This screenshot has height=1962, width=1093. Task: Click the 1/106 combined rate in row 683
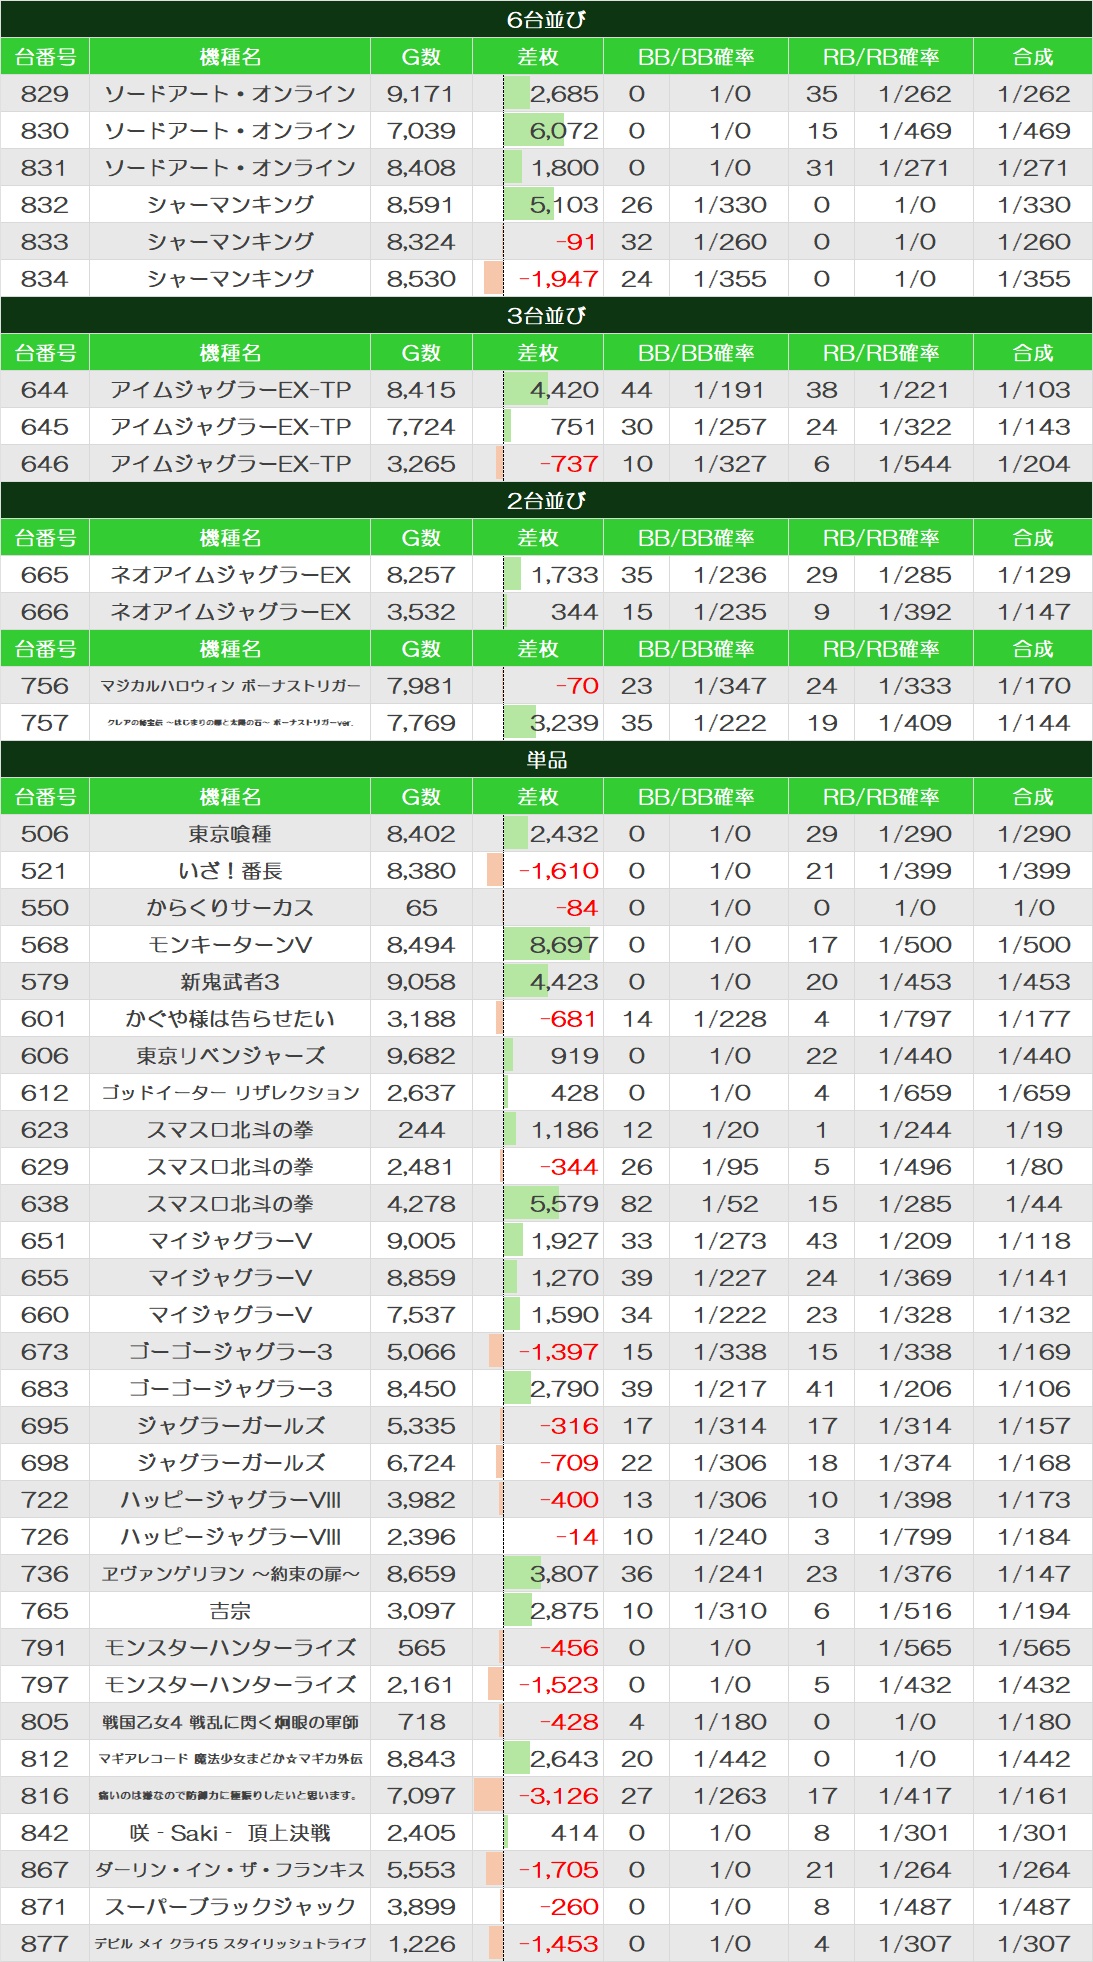(x=1034, y=1389)
